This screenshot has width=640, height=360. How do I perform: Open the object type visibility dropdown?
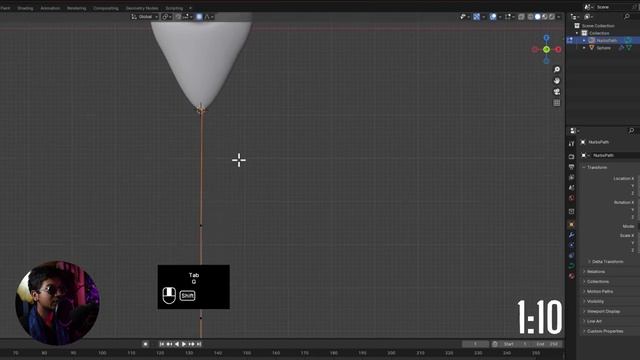point(465,17)
